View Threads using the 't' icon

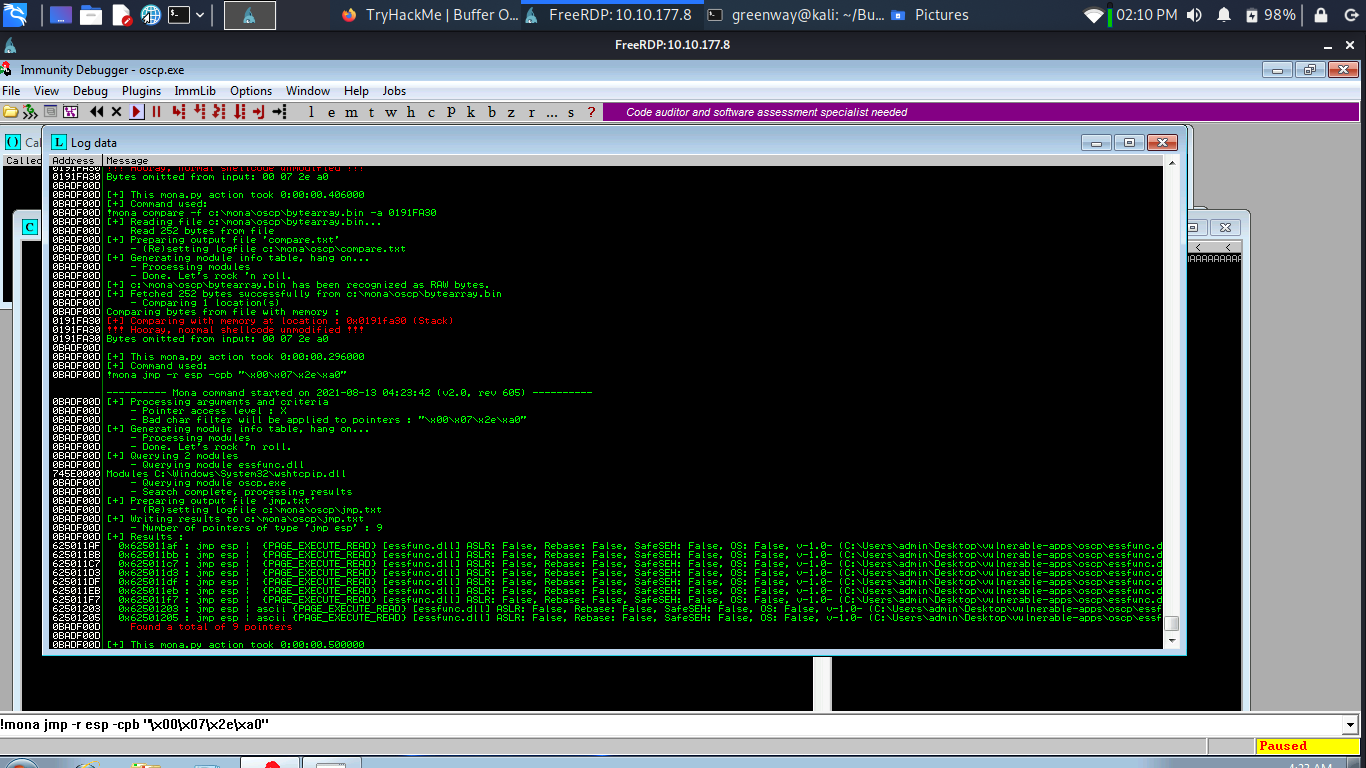coord(372,112)
